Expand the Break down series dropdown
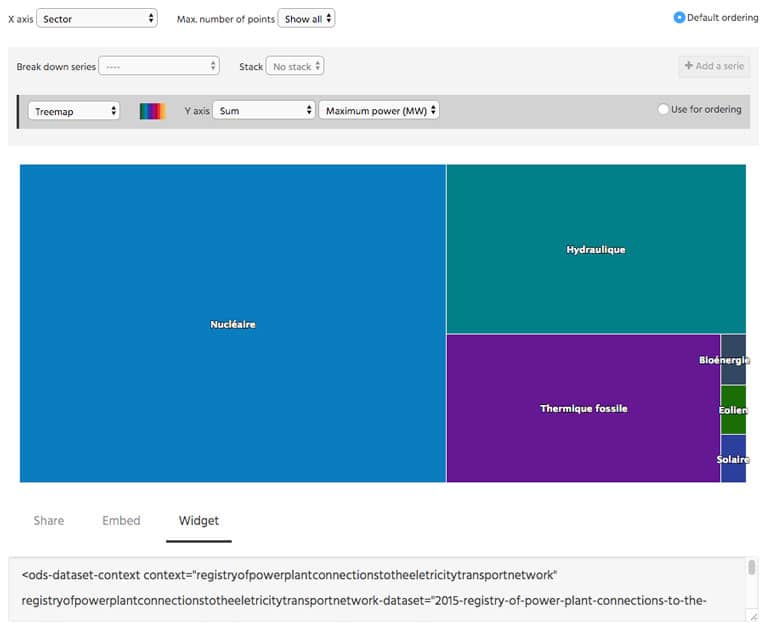The image size is (765, 629). pyautogui.click(x=158, y=66)
